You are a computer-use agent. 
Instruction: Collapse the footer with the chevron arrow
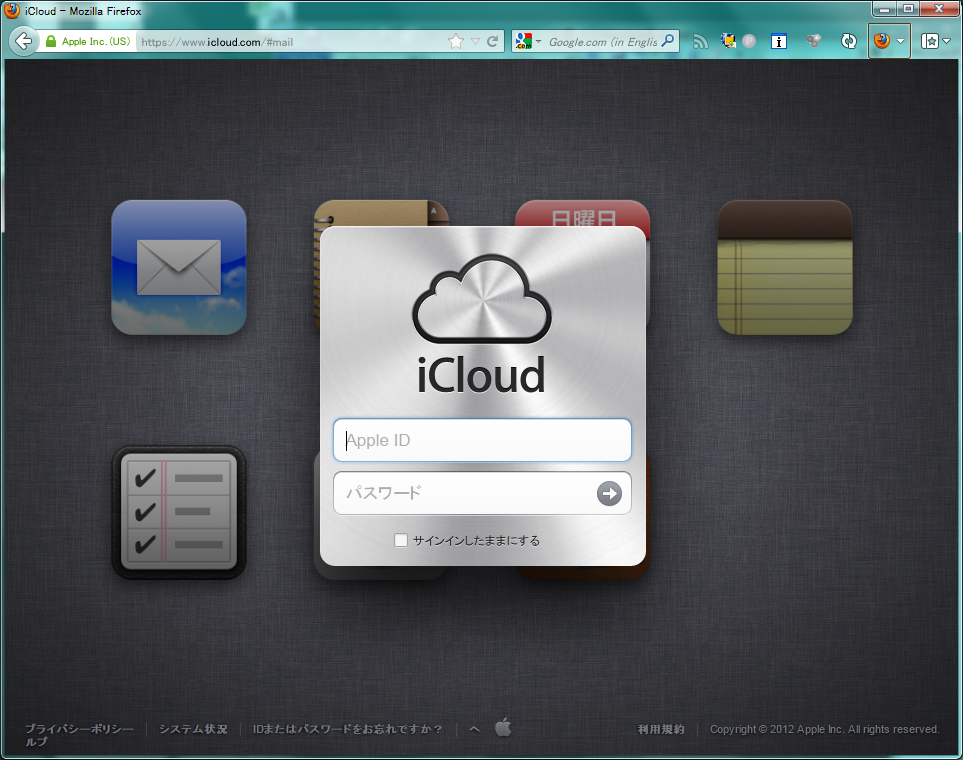(473, 728)
